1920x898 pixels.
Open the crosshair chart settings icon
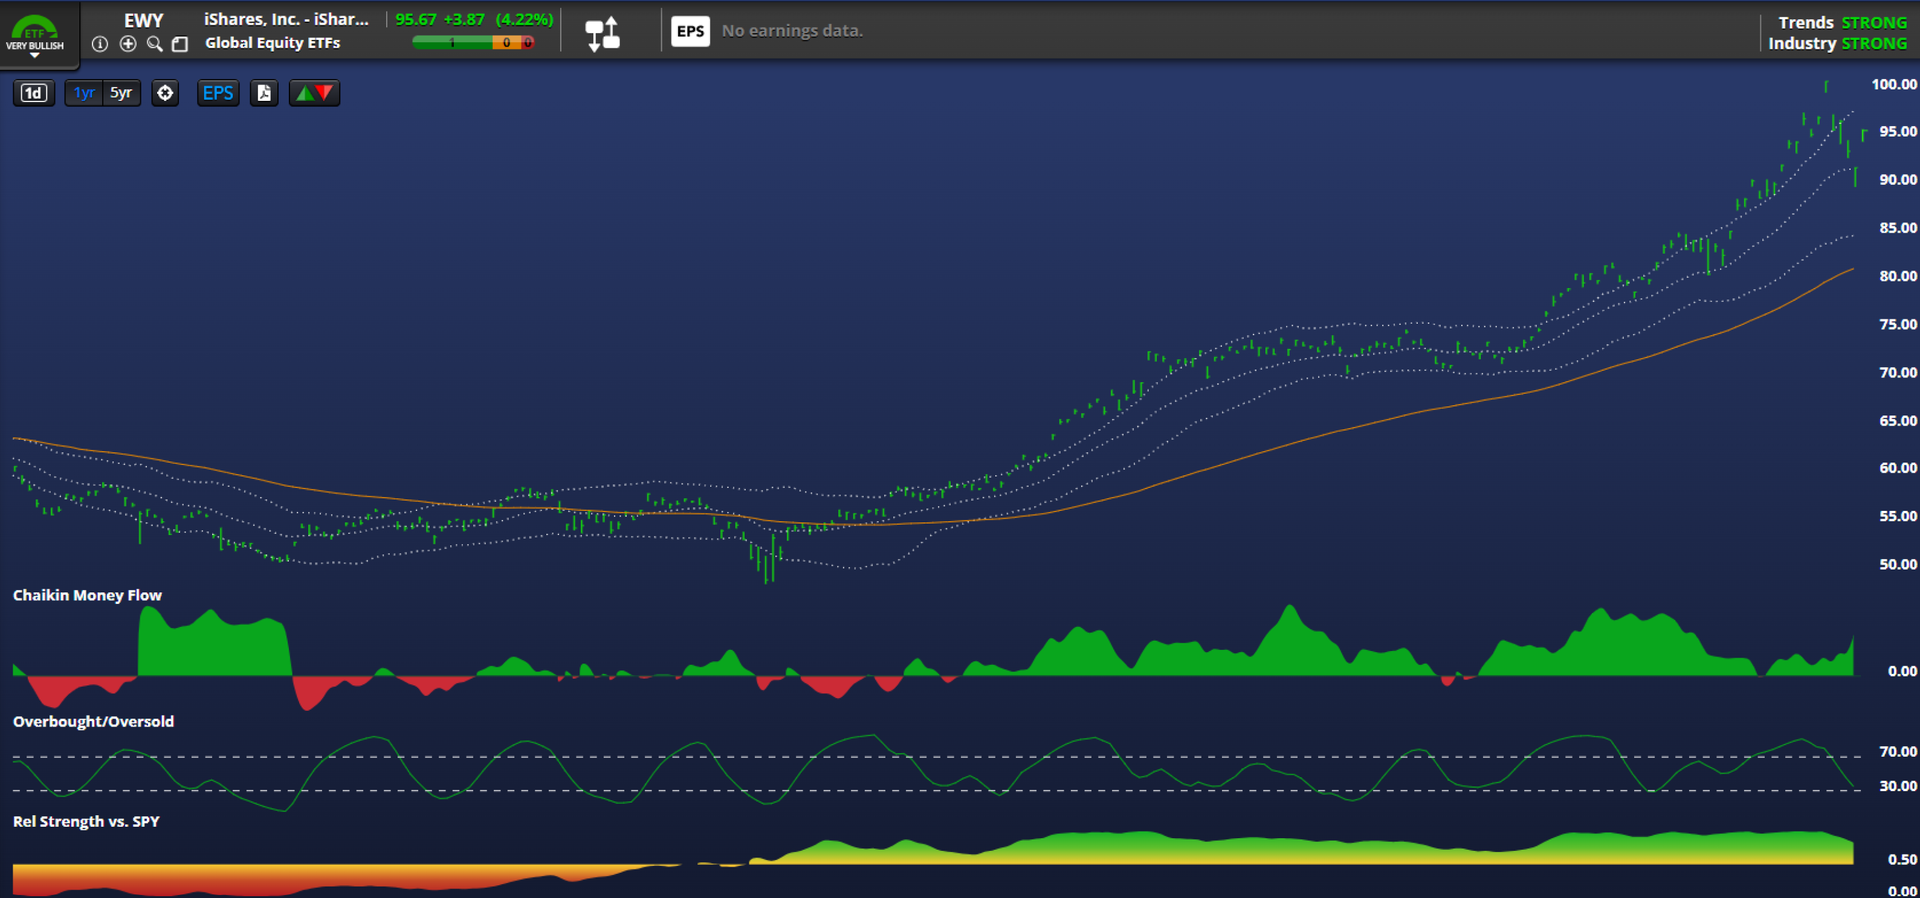click(165, 93)
